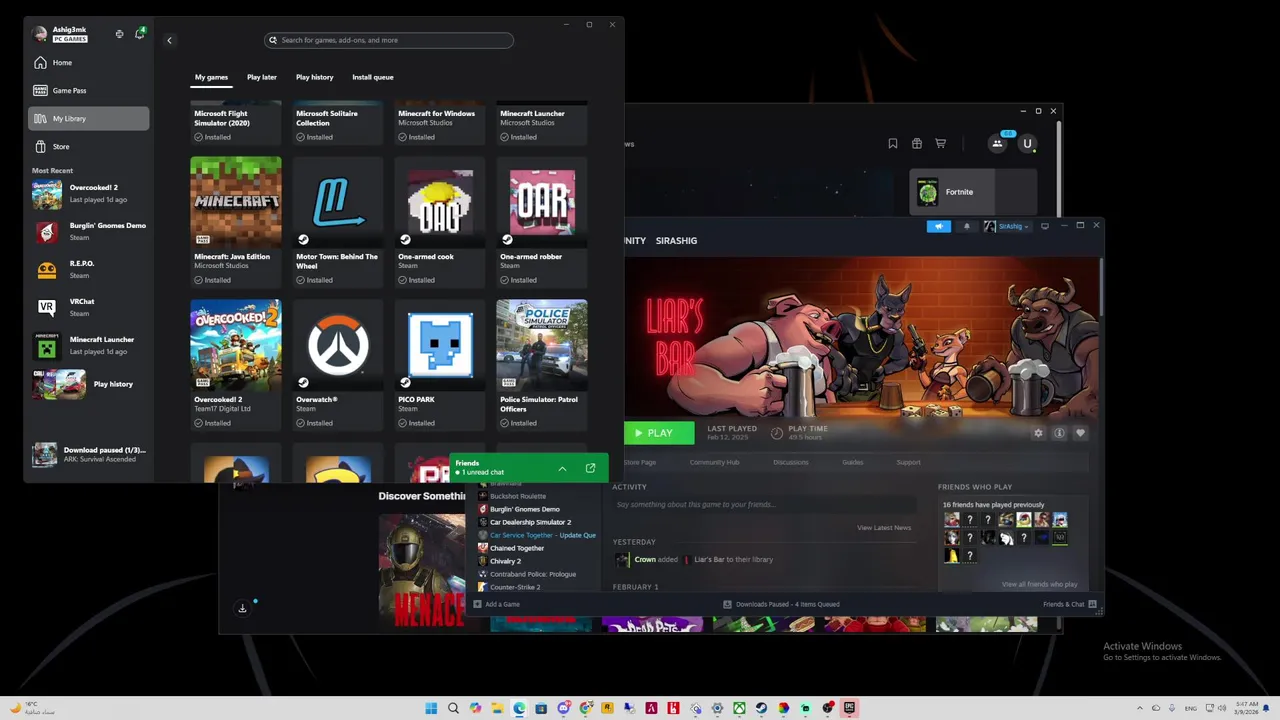Toggle Steam Big Picture mode icon

coord(1045,226)
